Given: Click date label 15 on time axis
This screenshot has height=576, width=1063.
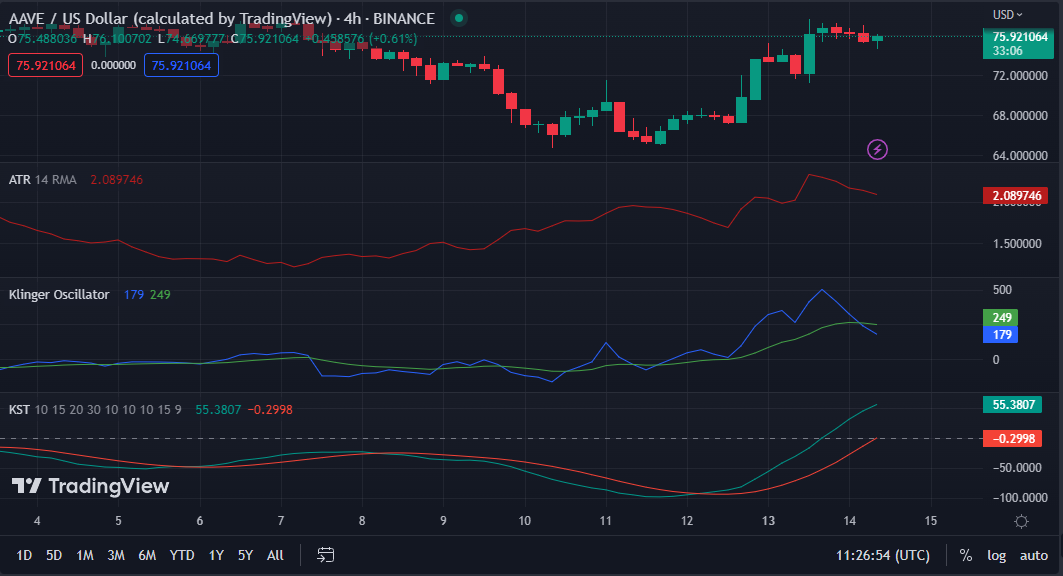Looking at the screenshot, I should pyautogui.click(x=931, y=520).
